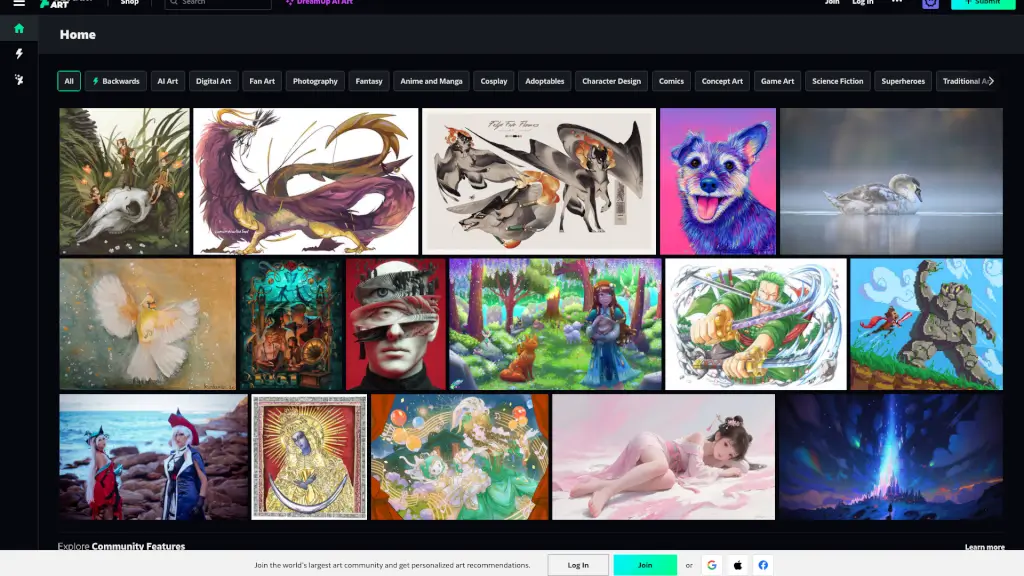Open the Shop menu
Screen dimensions: 1024x576
(x=130, y=3)
